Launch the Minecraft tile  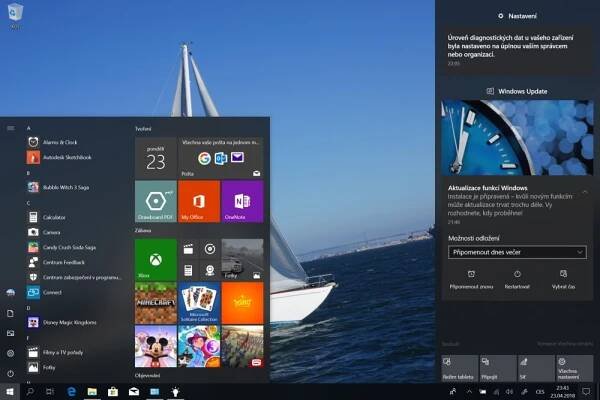tap(155, 302)
